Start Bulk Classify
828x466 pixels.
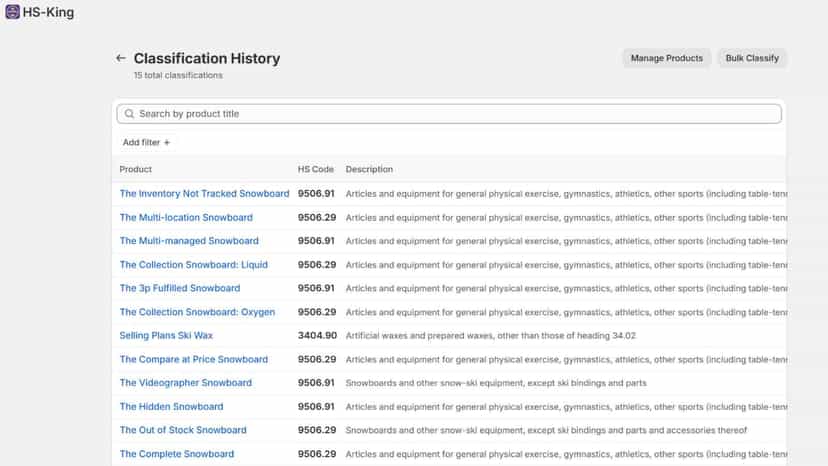[752, 58]
